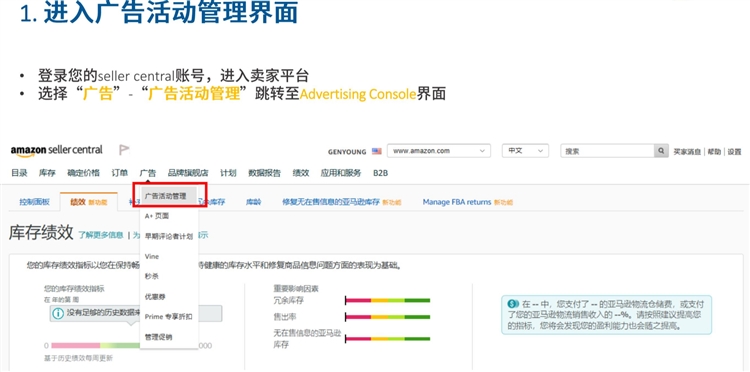Viewport: 750px width, 372px height.
Task: Open the B2B menu
Action: point(380,173)
